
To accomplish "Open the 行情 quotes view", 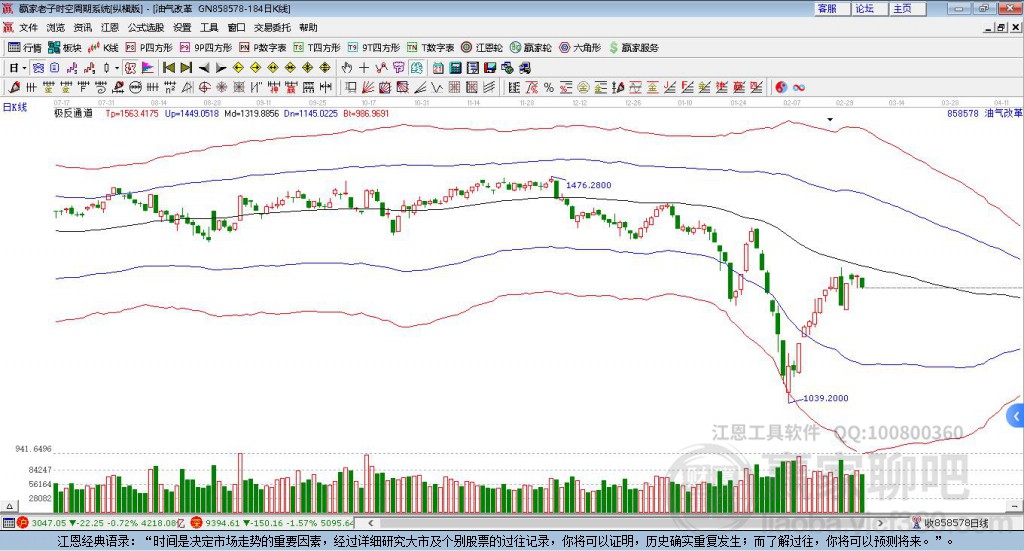I will pos(25,48).
